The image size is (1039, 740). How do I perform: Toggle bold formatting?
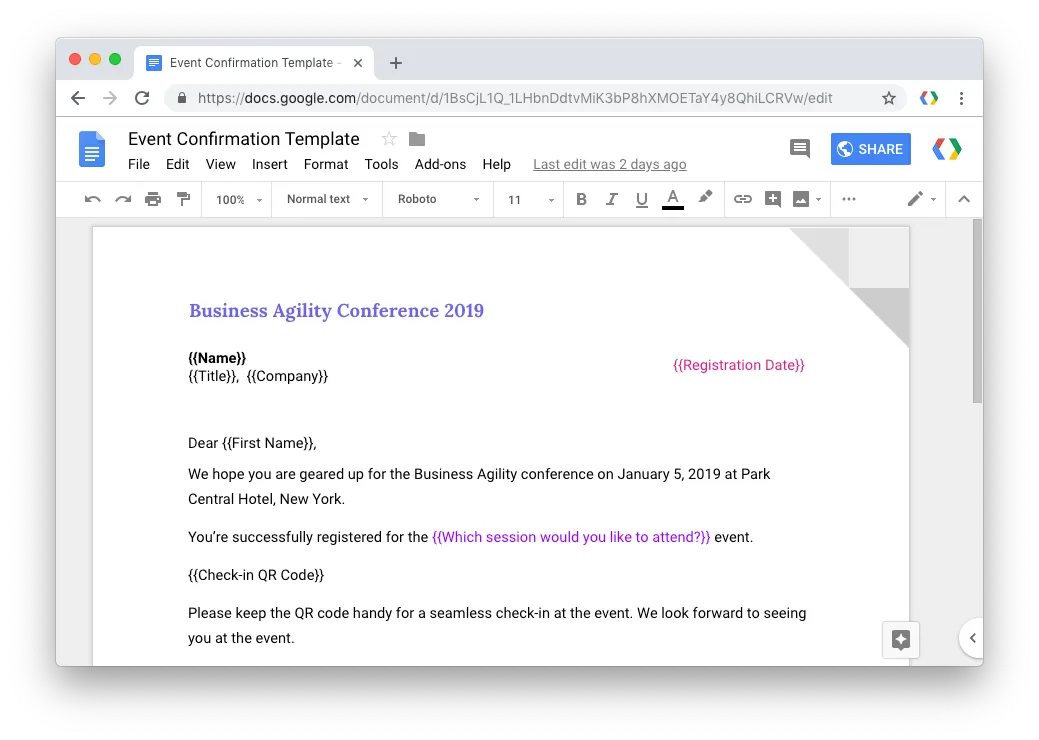tap(581, 199)
